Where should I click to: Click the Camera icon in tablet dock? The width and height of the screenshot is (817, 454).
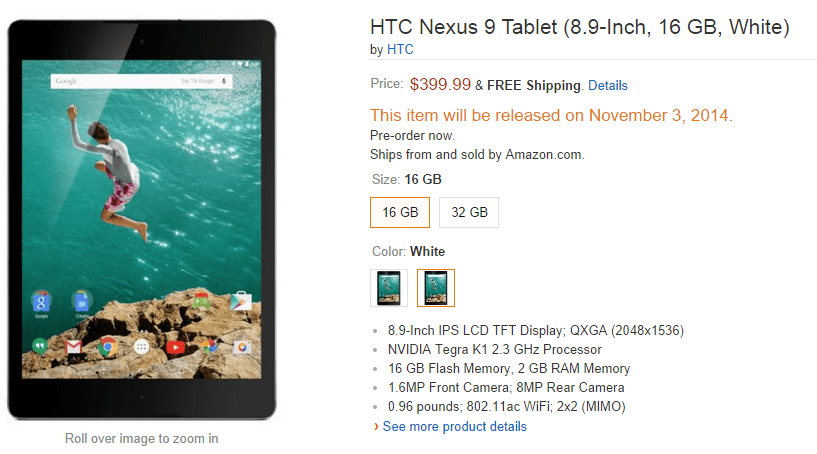[241, 347]
